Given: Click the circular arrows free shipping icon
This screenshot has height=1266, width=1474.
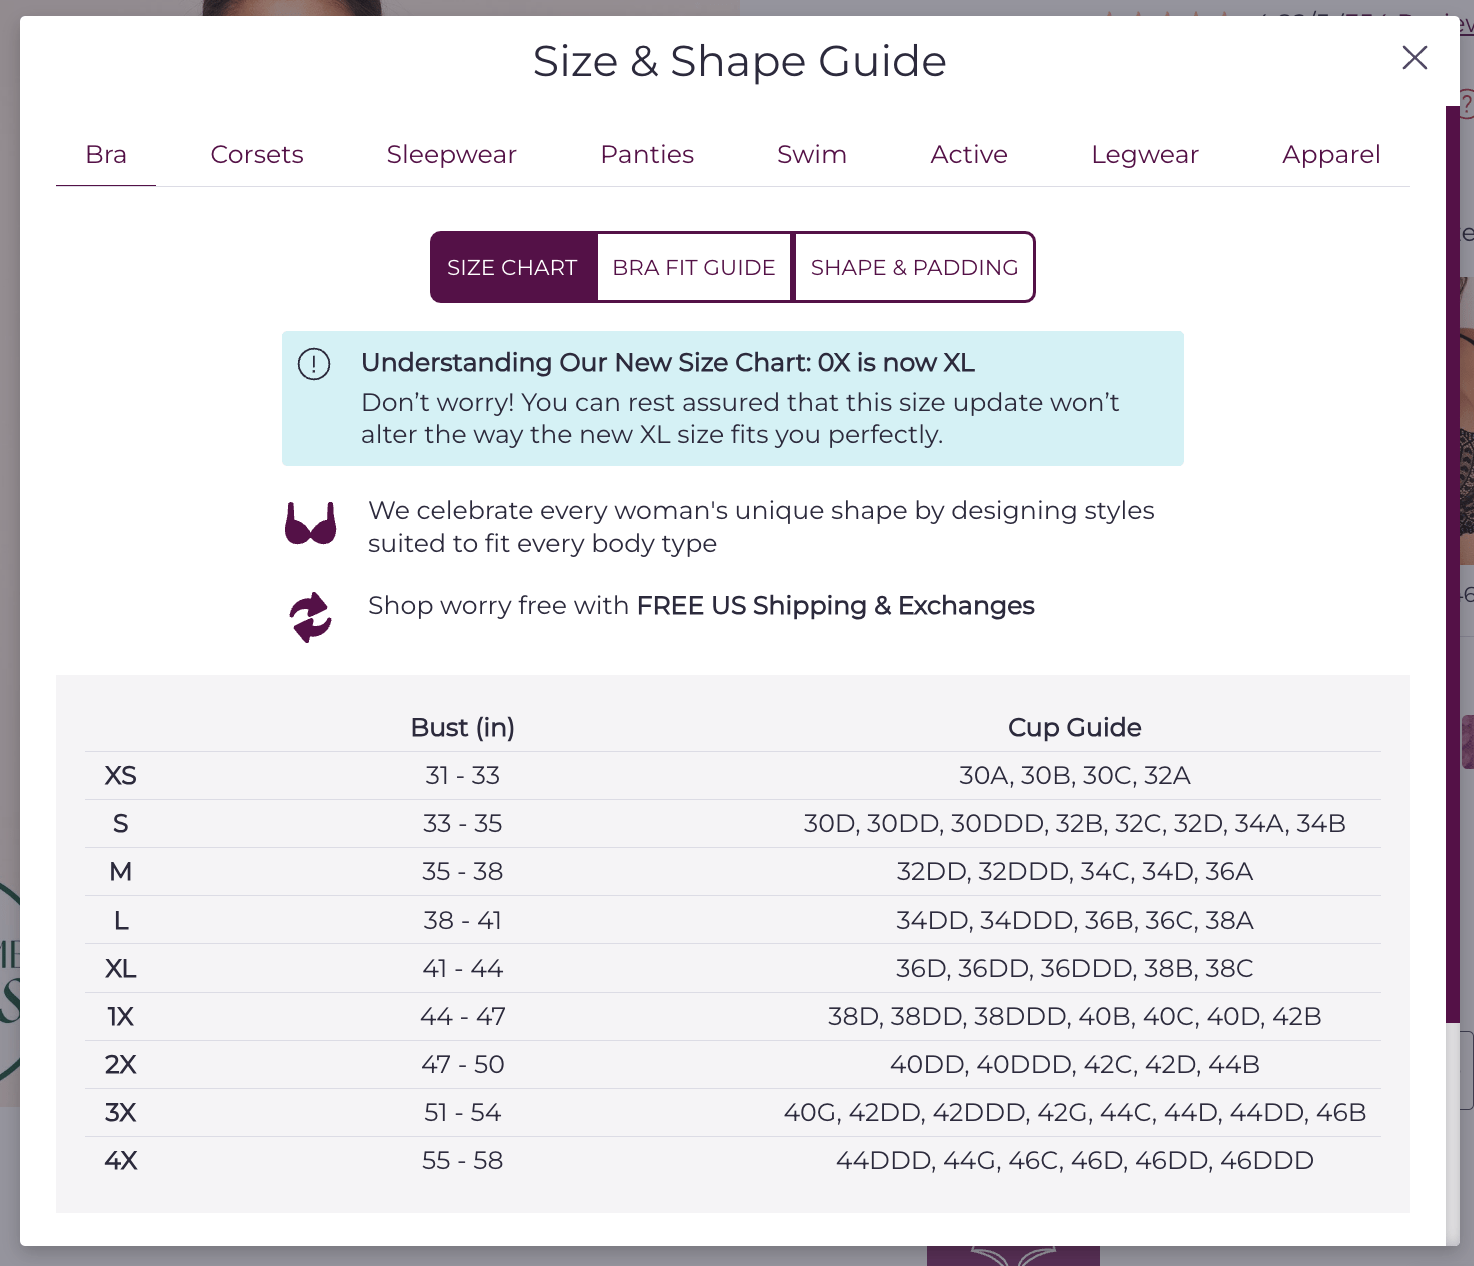Looking at the screenshot, I should pyautogui.click(x=308, y=616).
